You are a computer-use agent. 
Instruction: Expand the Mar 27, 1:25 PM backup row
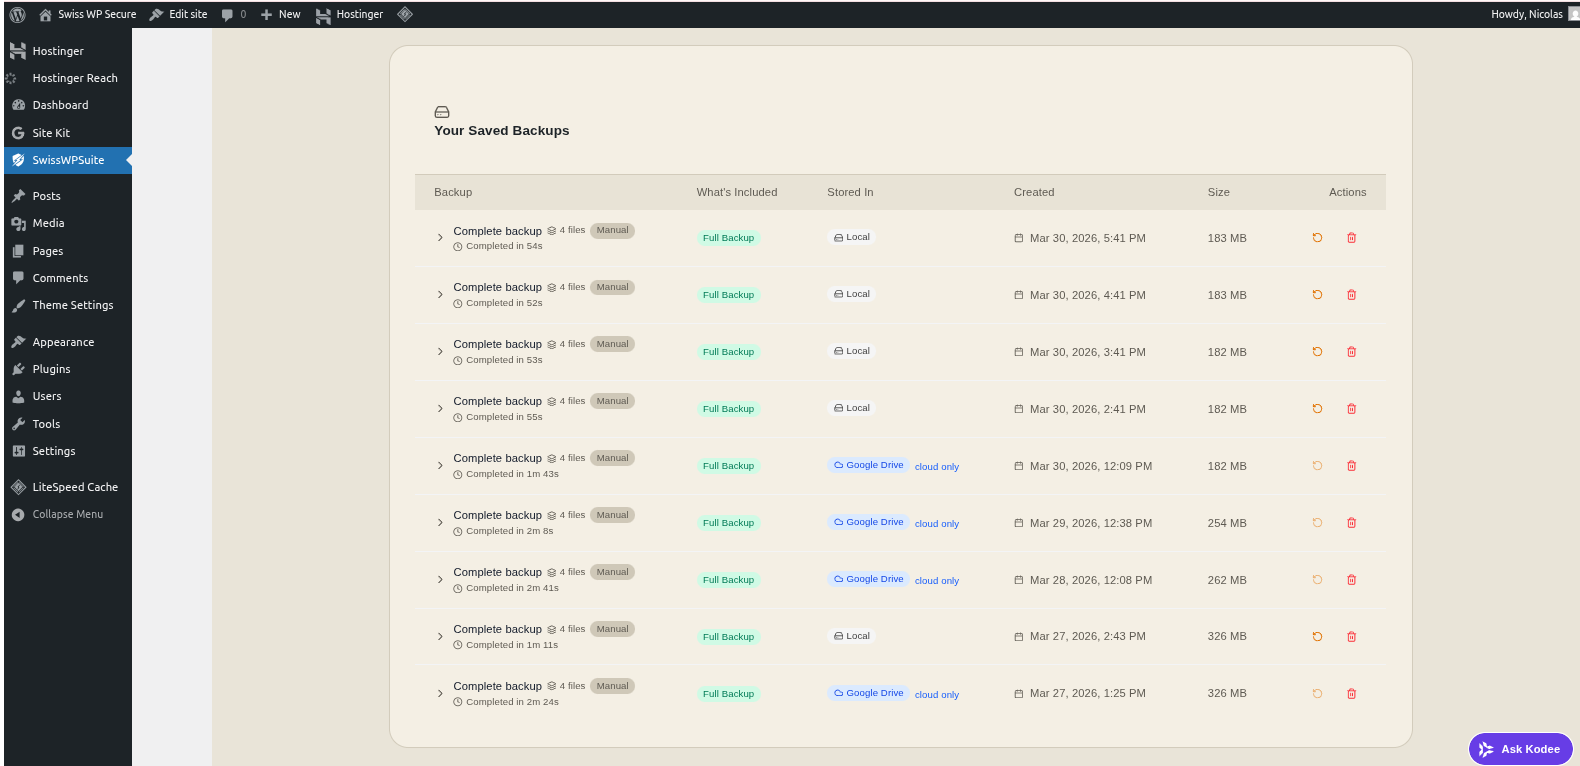click(x=440, y=694)
